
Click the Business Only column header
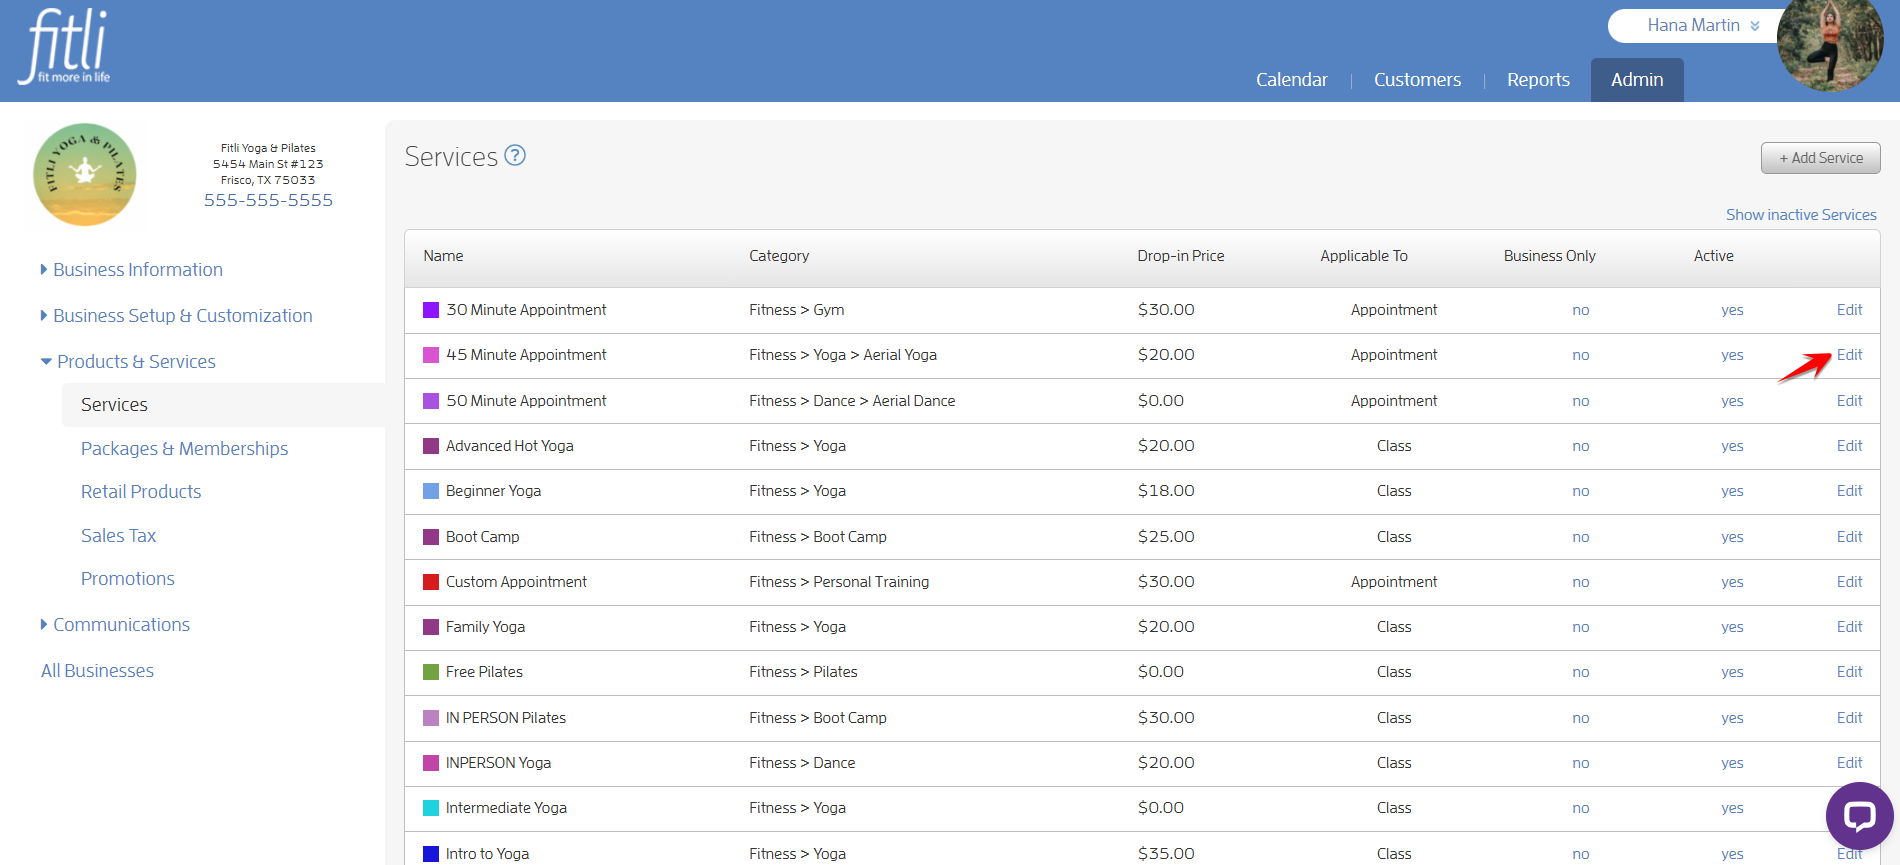coord(1549,256)
